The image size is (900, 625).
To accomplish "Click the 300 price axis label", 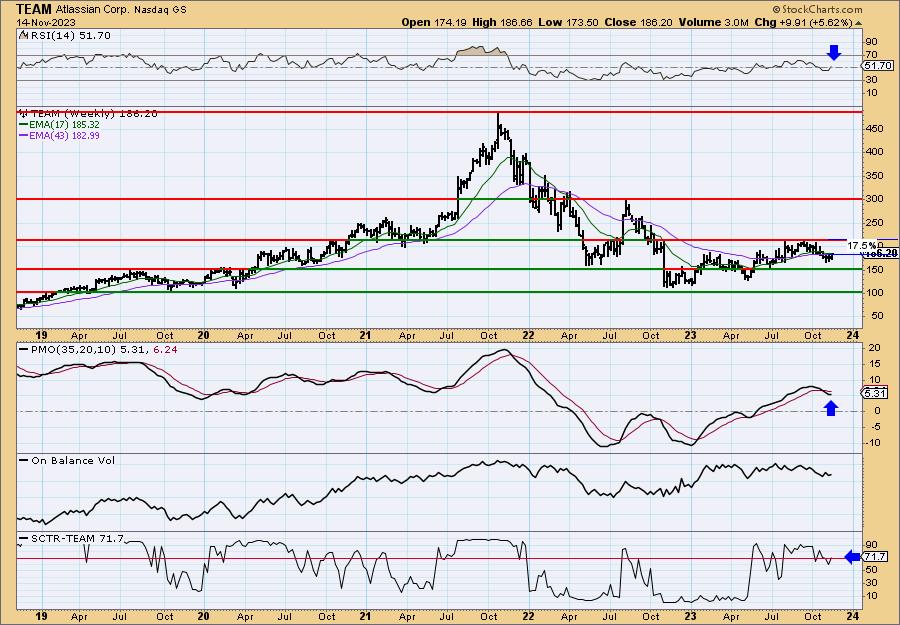I will 875,199.
